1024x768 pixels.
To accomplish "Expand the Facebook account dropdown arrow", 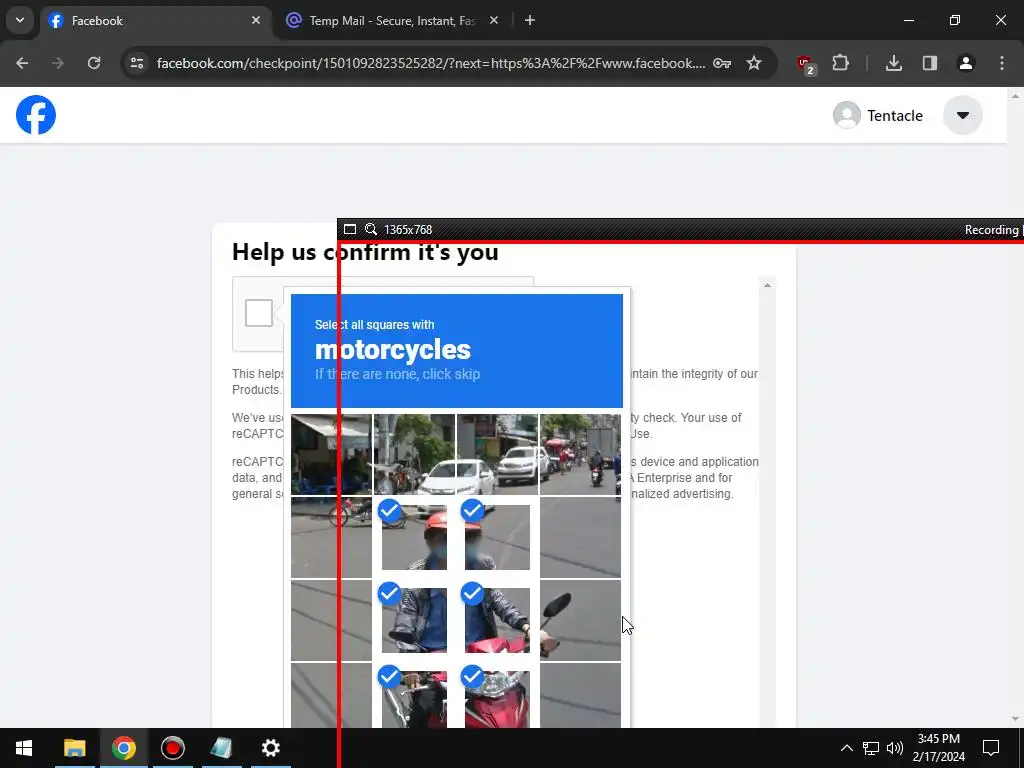I will pyautogui.click(x=963, y=116).
